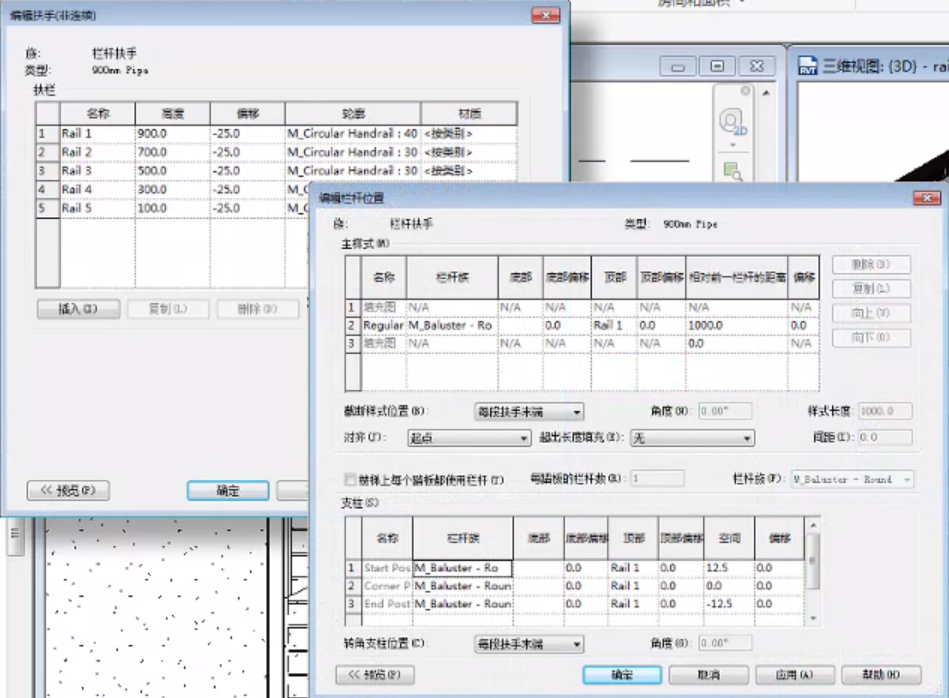Click the 间距 input field

[885, 436]
